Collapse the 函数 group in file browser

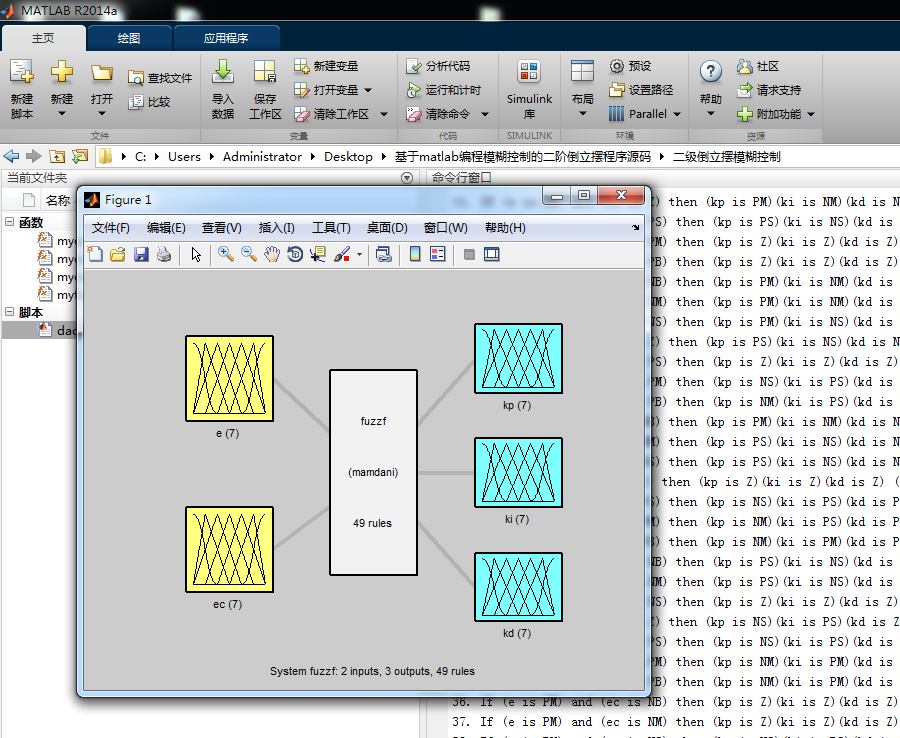tap(10, 221)
